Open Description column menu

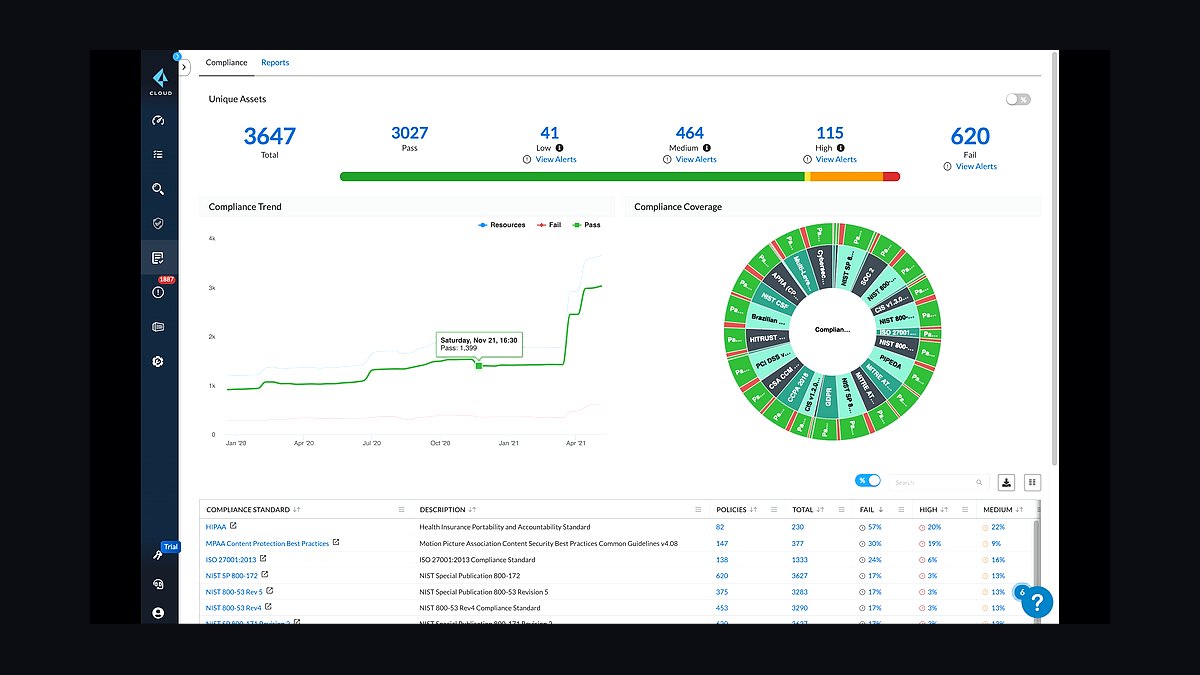698,510
